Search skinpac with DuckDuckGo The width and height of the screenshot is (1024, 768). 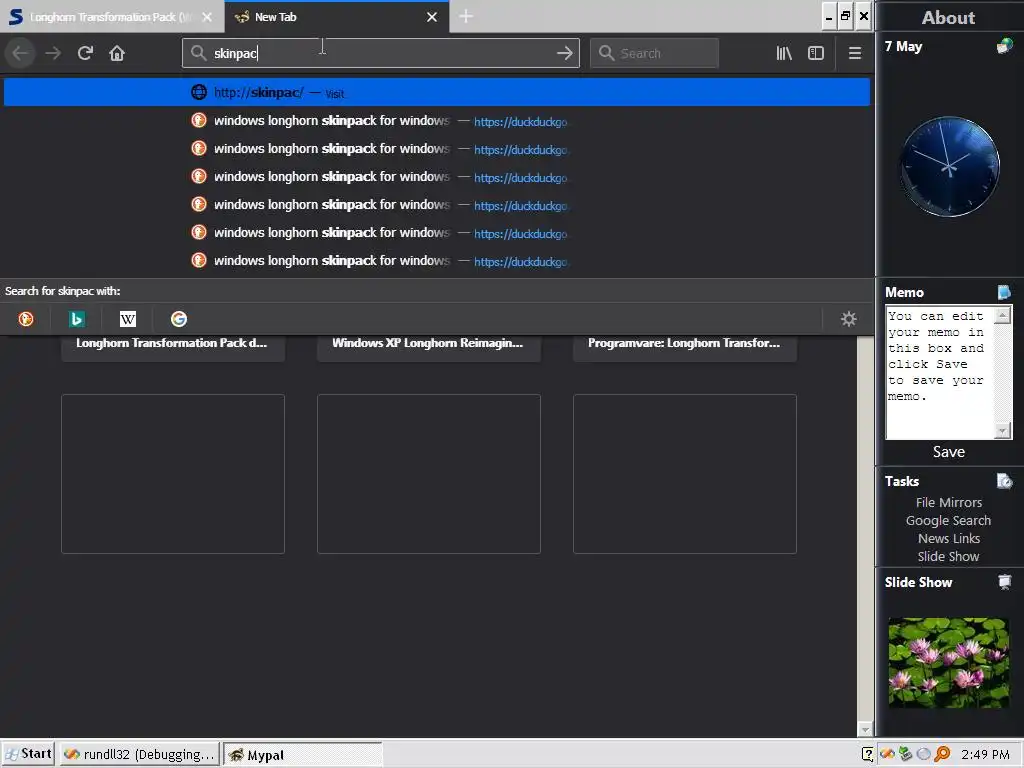[26, 319]
